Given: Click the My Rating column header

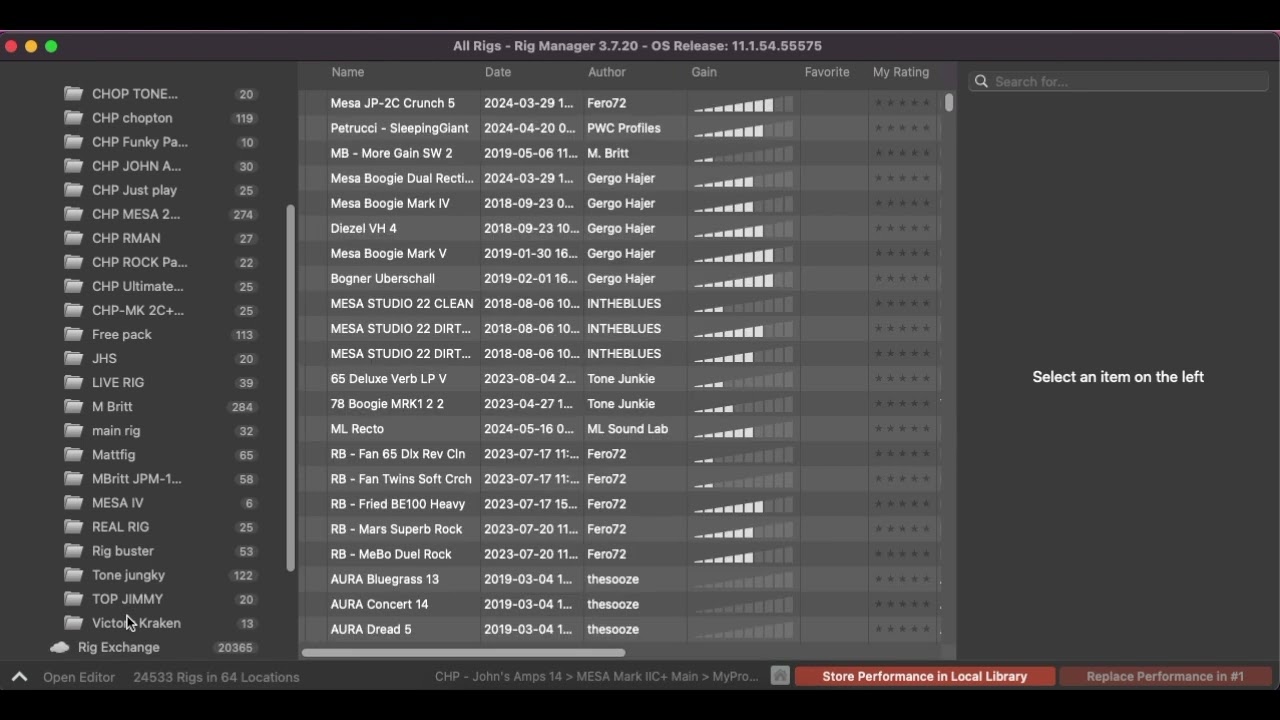Looking at the screenshot, I should tap(901, 72).
